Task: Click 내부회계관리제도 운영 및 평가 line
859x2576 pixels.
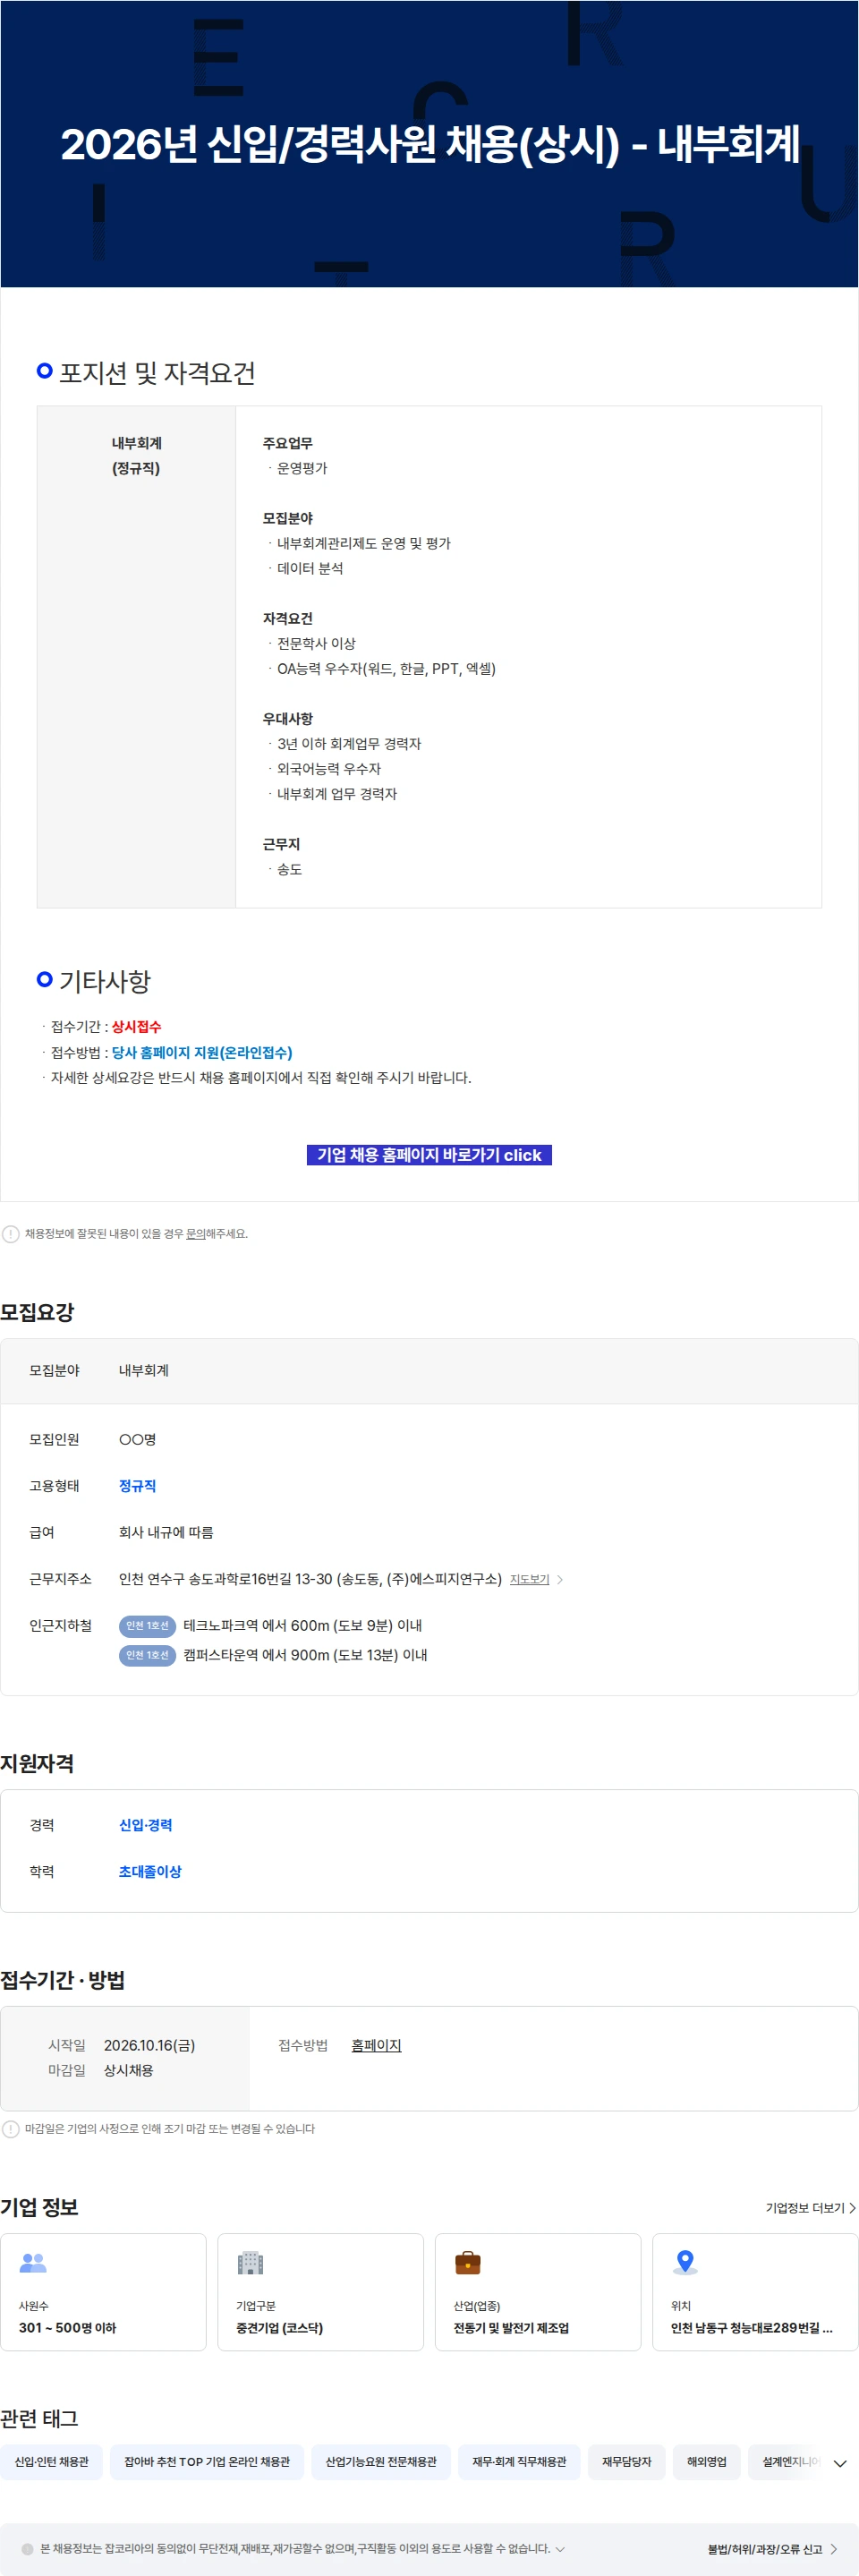Action: pyautogui.click(x=364, y=543)
